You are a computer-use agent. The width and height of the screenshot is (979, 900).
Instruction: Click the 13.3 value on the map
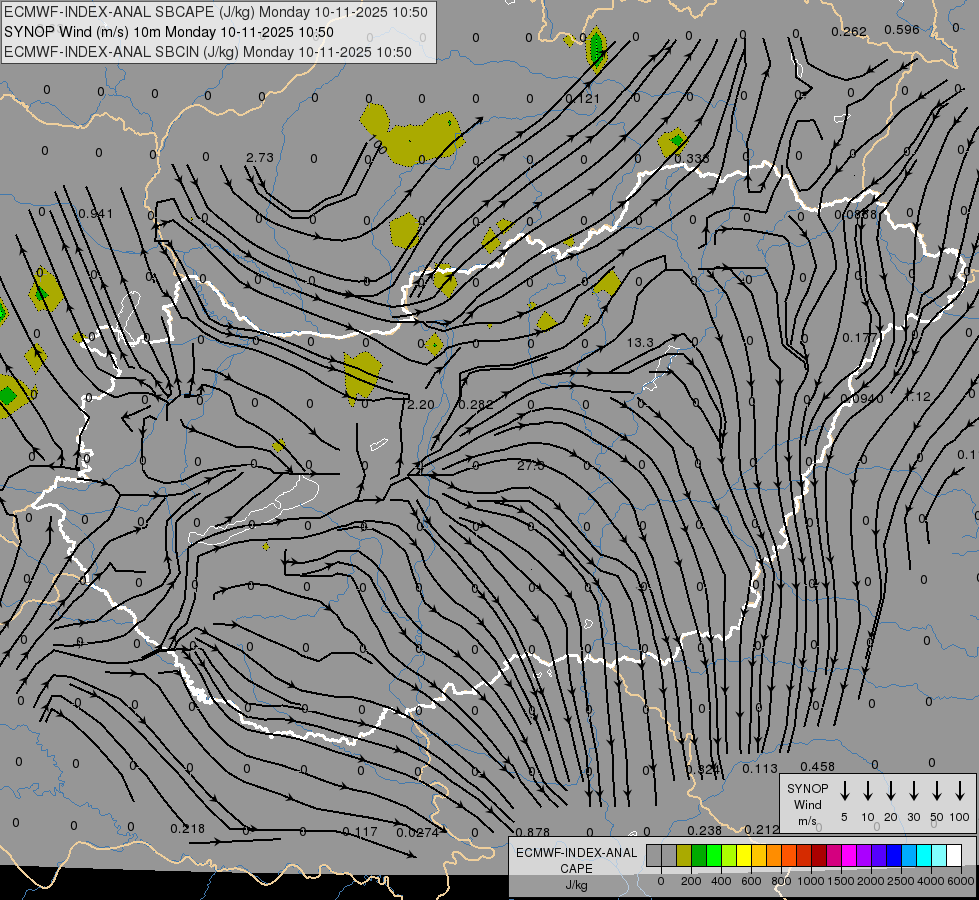[x=640, y=342]
